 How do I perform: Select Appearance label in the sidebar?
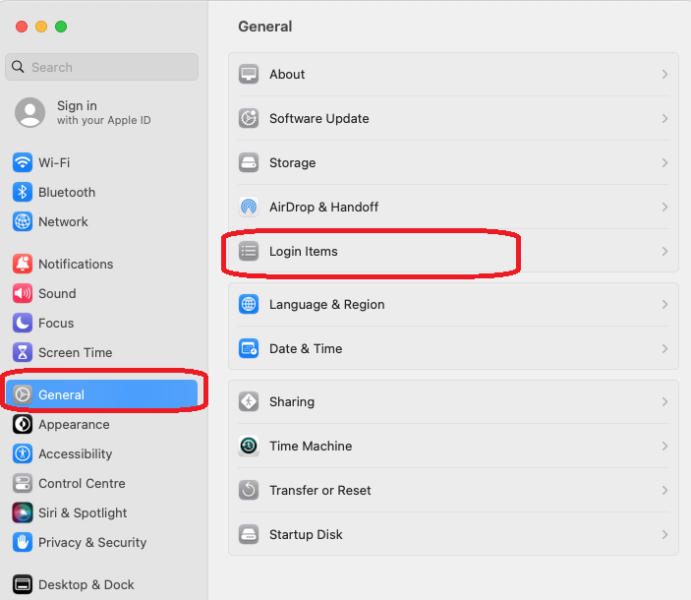coord(74,424)
